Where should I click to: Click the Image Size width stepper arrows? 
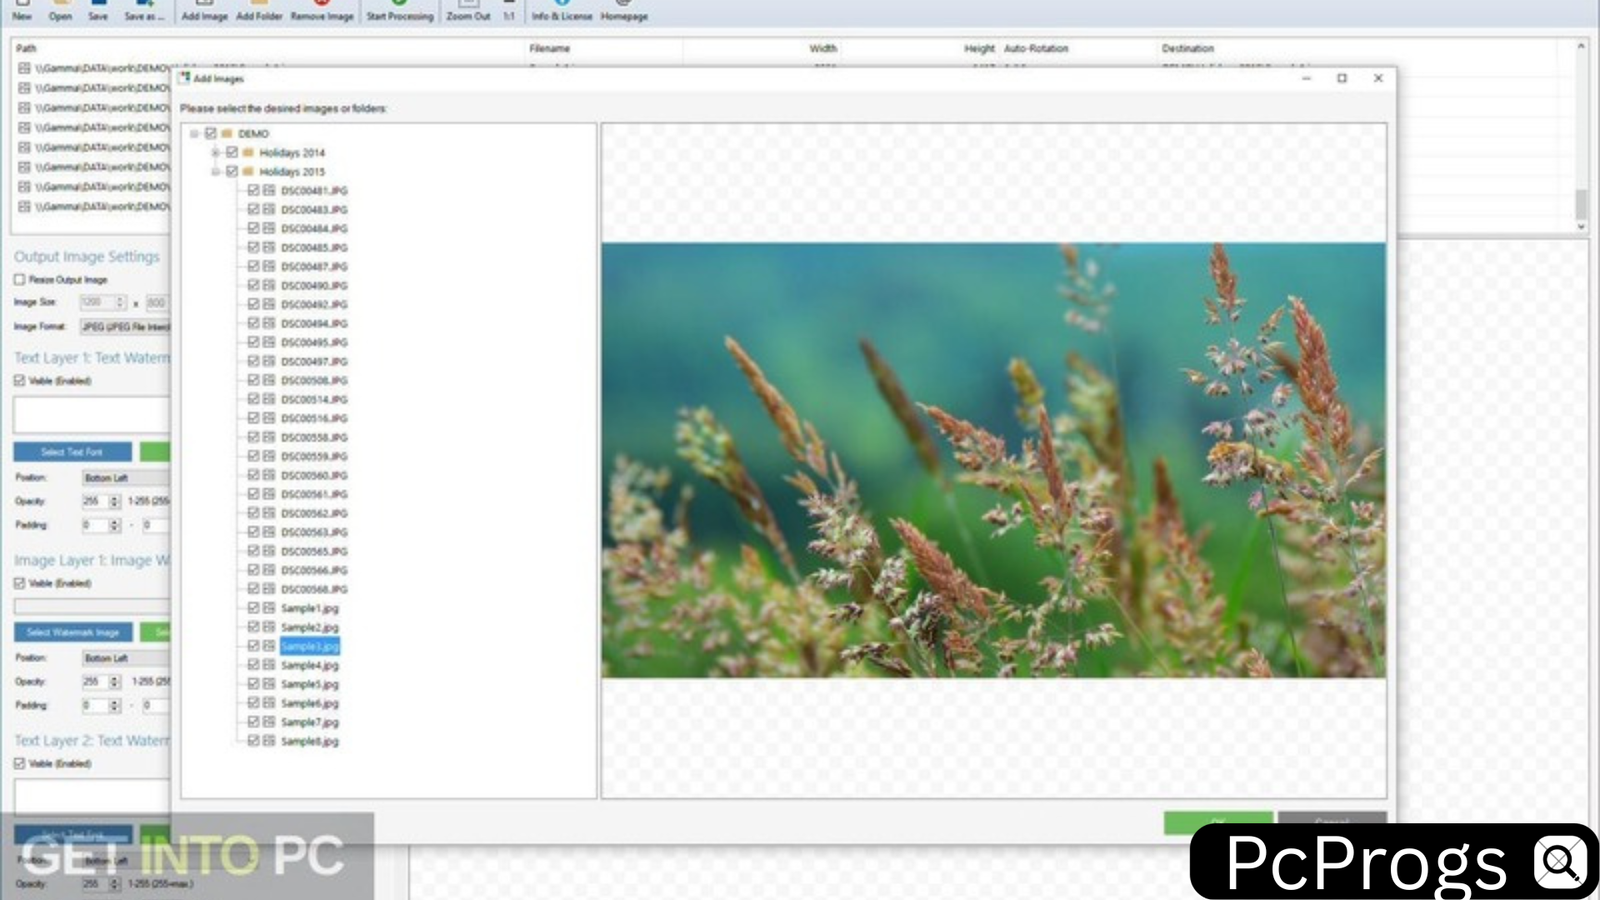coord(120,302)
